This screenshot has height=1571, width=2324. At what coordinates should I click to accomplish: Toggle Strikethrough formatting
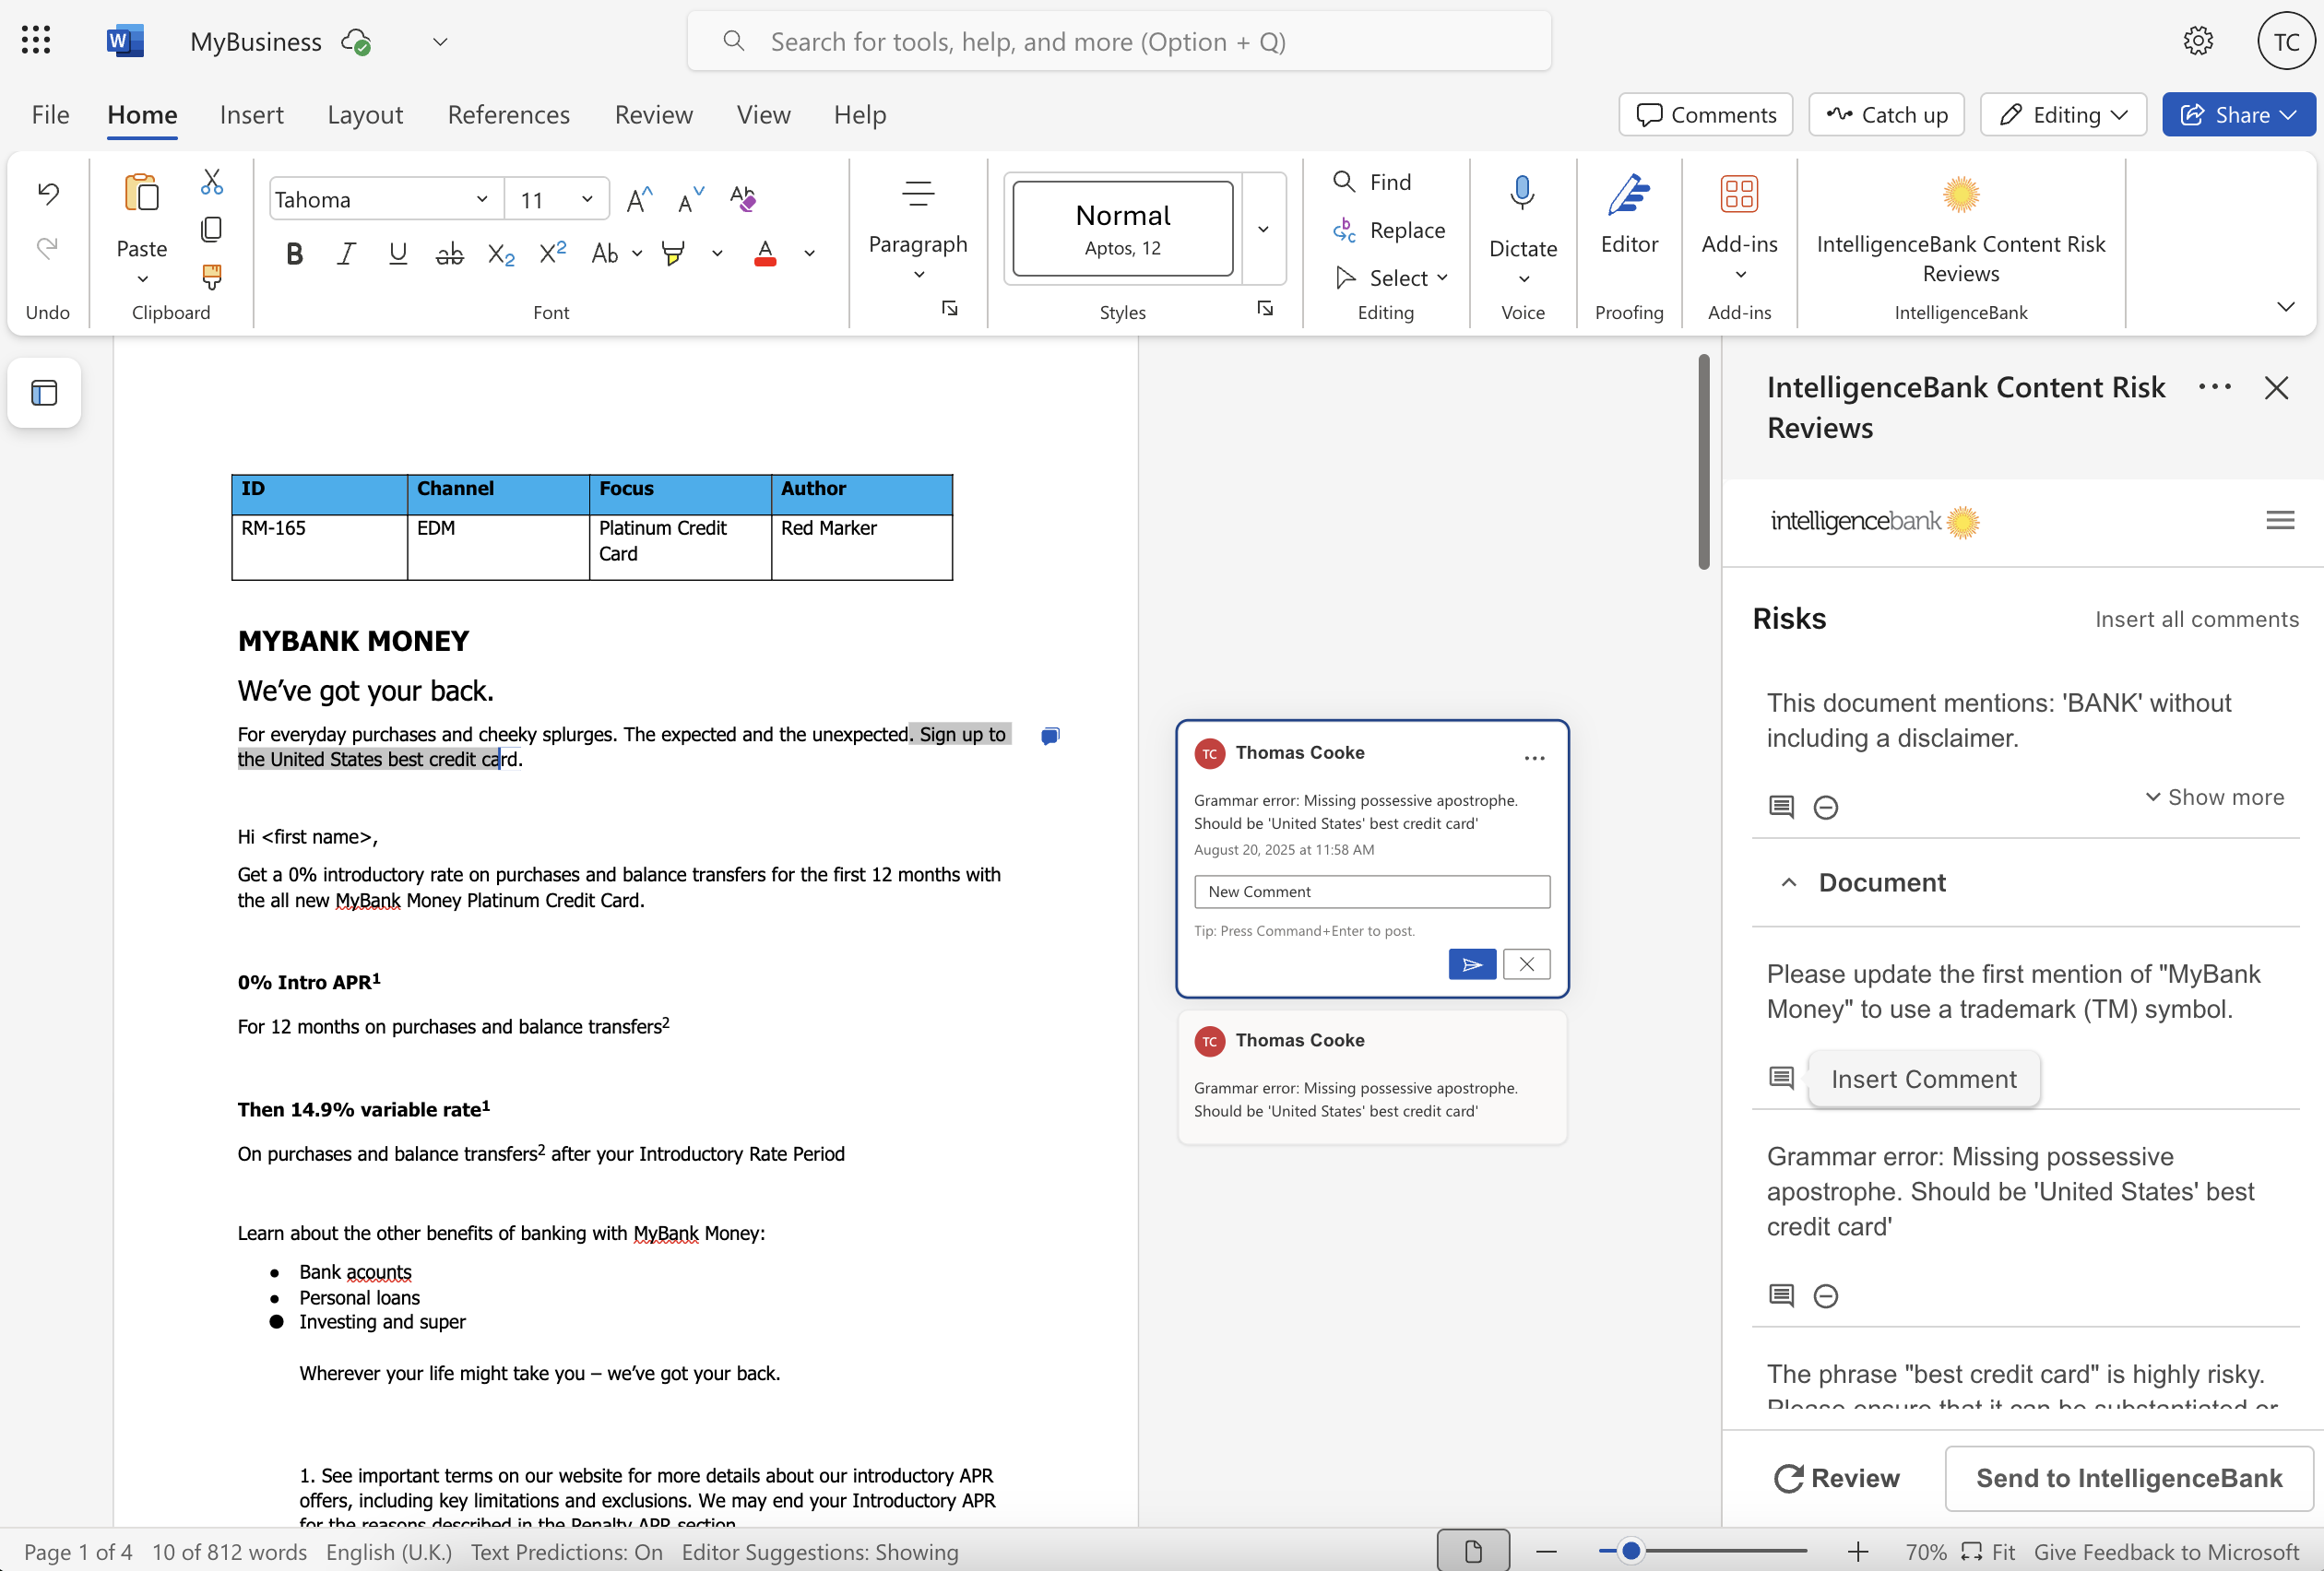pos(449,254)
